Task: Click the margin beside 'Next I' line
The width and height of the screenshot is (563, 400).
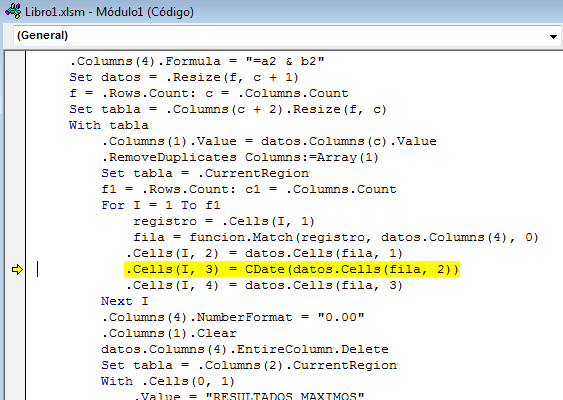Action: point(15,301)
